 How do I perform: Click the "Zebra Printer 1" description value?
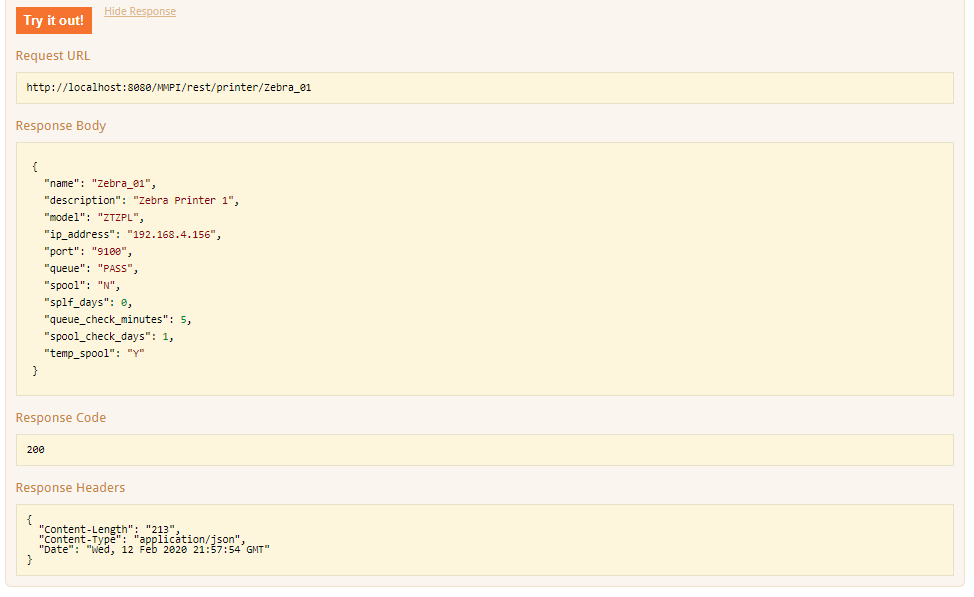click(183, 200)
